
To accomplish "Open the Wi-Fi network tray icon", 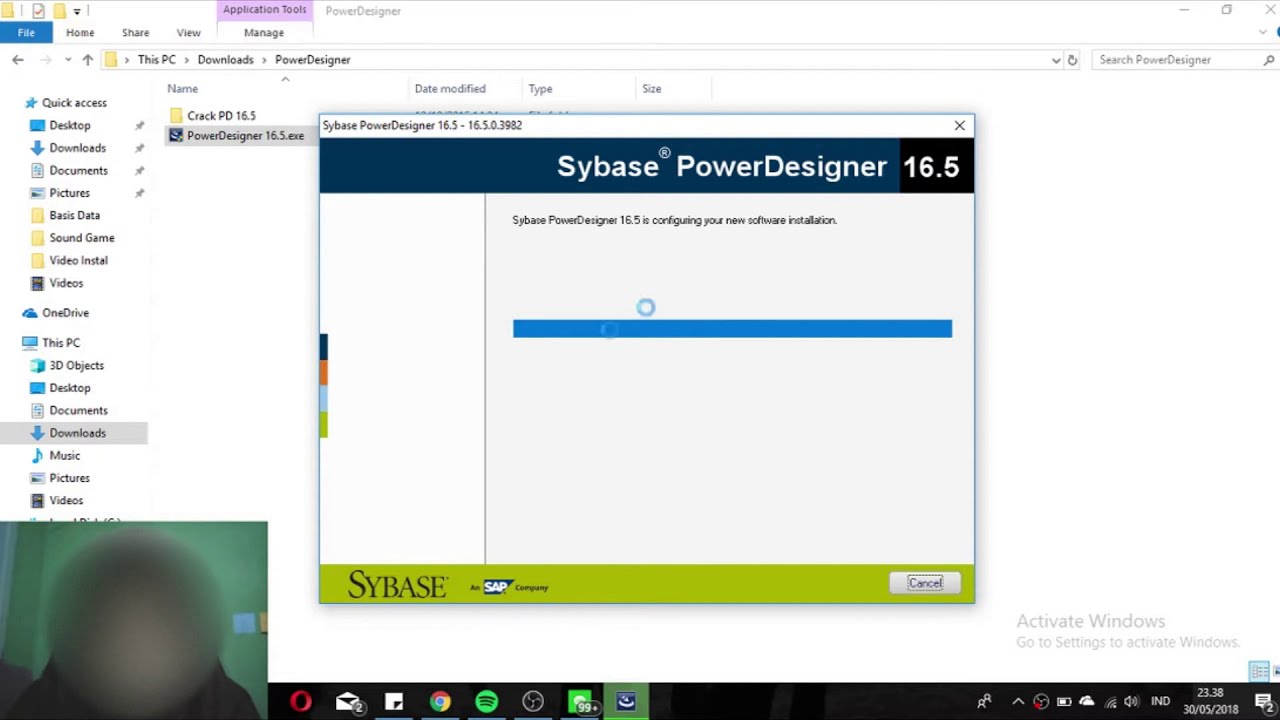I will tap(1110, 702).
